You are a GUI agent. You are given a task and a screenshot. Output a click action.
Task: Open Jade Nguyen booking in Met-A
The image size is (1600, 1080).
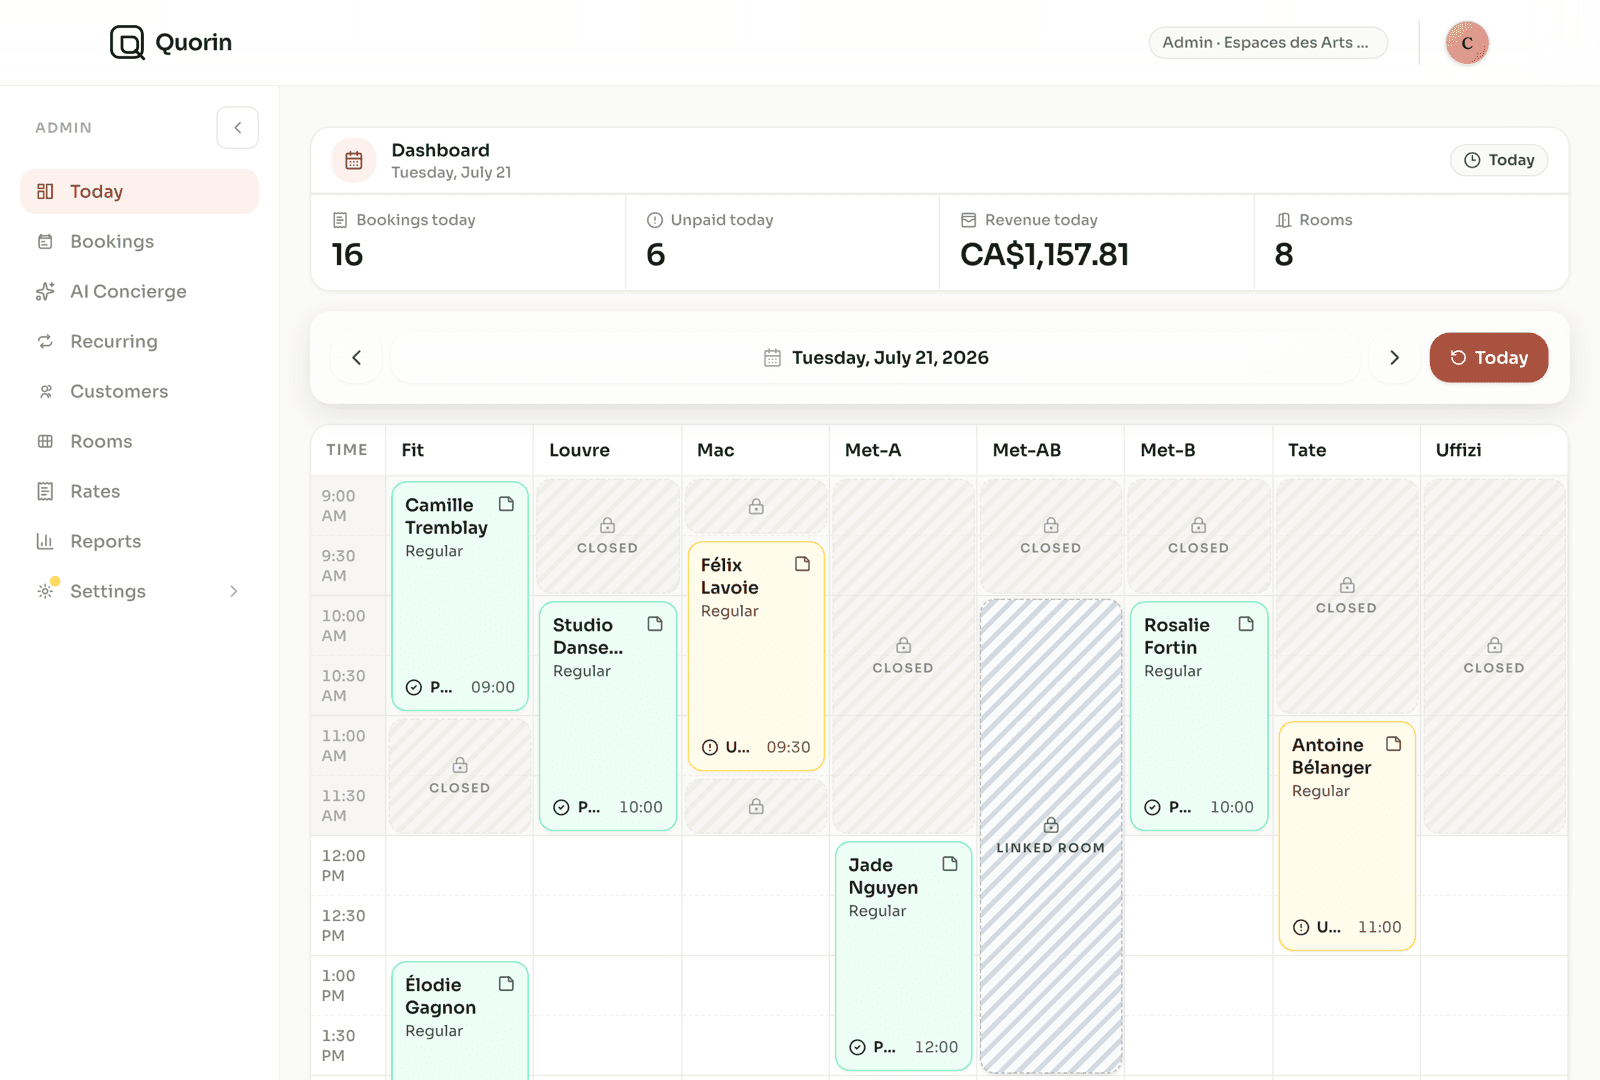pos(904,956)
